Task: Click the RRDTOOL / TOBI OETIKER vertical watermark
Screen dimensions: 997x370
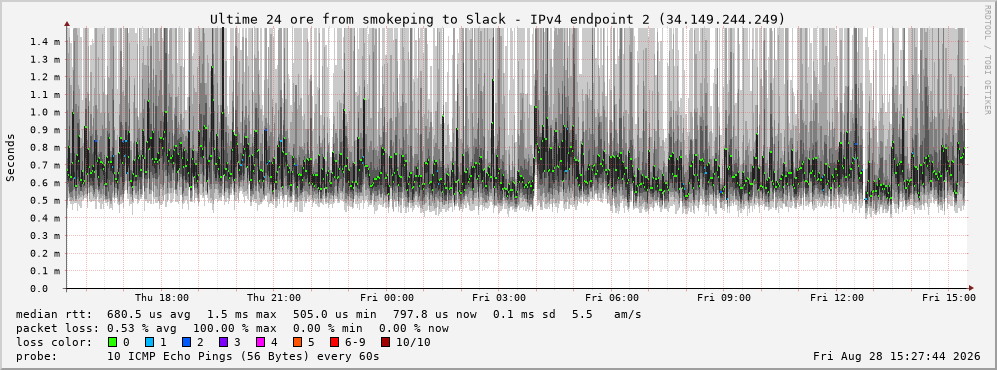Action: [x=987, y=60]
